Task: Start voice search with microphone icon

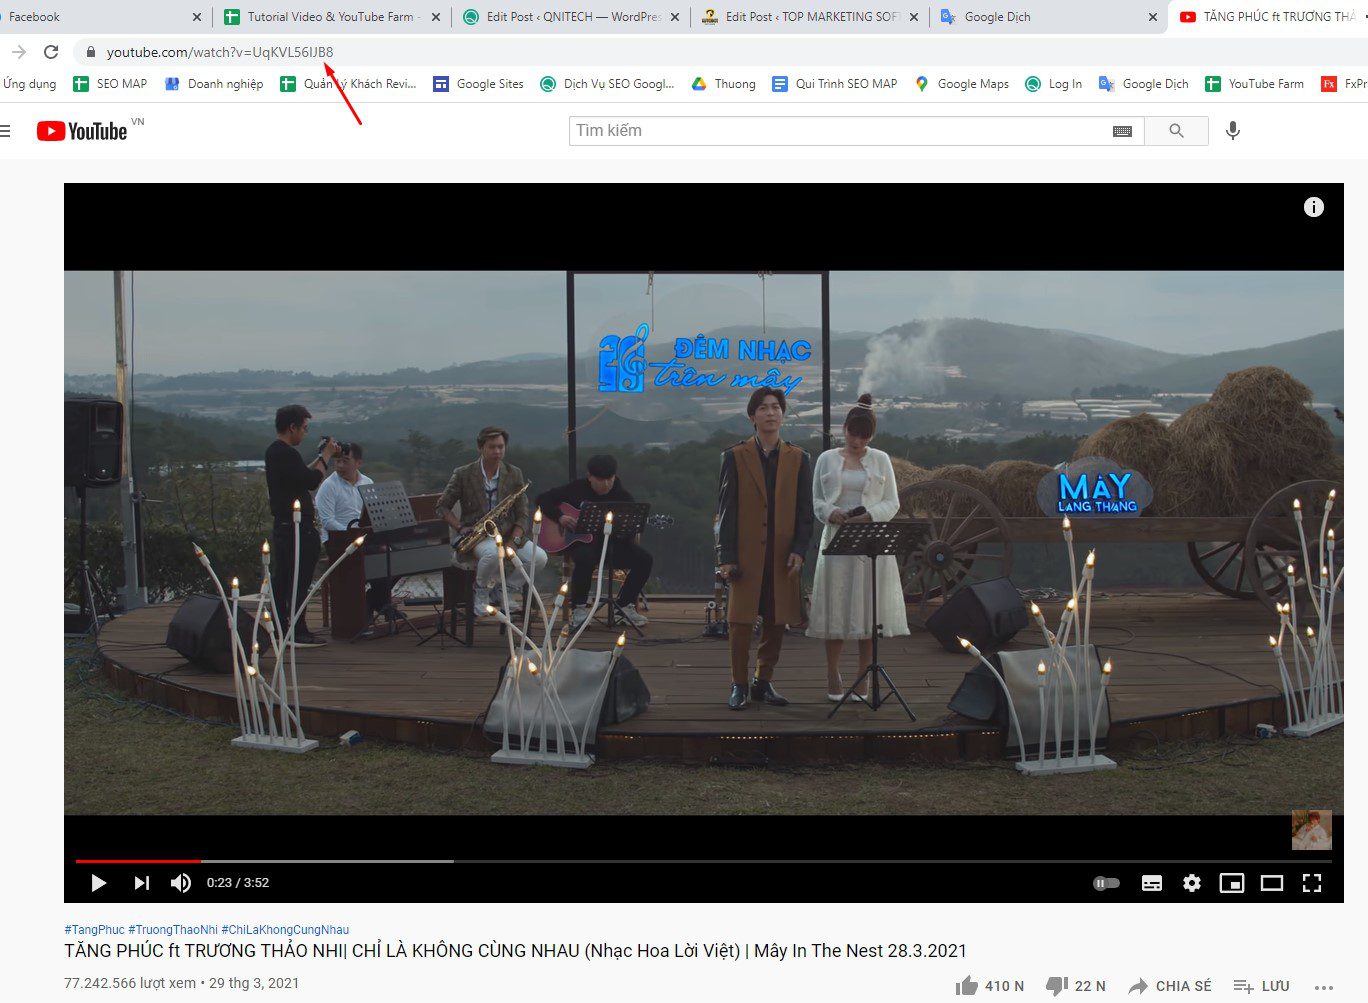Action: [x=1233, y=131]
